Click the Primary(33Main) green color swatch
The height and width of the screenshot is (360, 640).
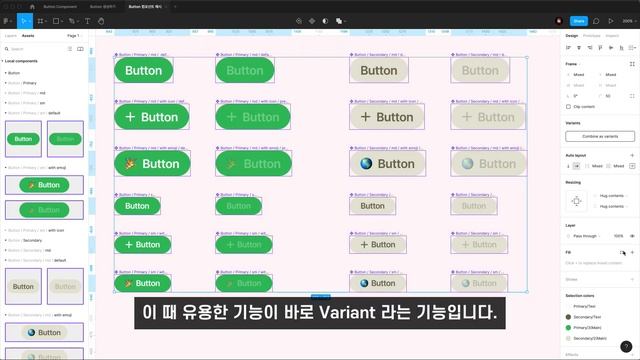coord(568,328)
